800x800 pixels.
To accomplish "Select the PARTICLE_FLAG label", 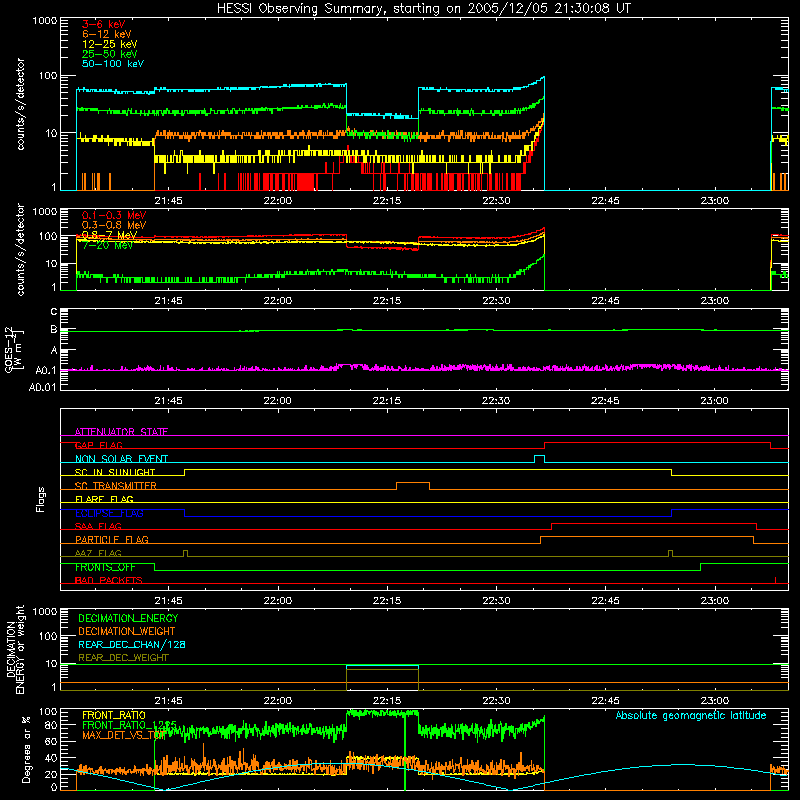I will point(112,539).
